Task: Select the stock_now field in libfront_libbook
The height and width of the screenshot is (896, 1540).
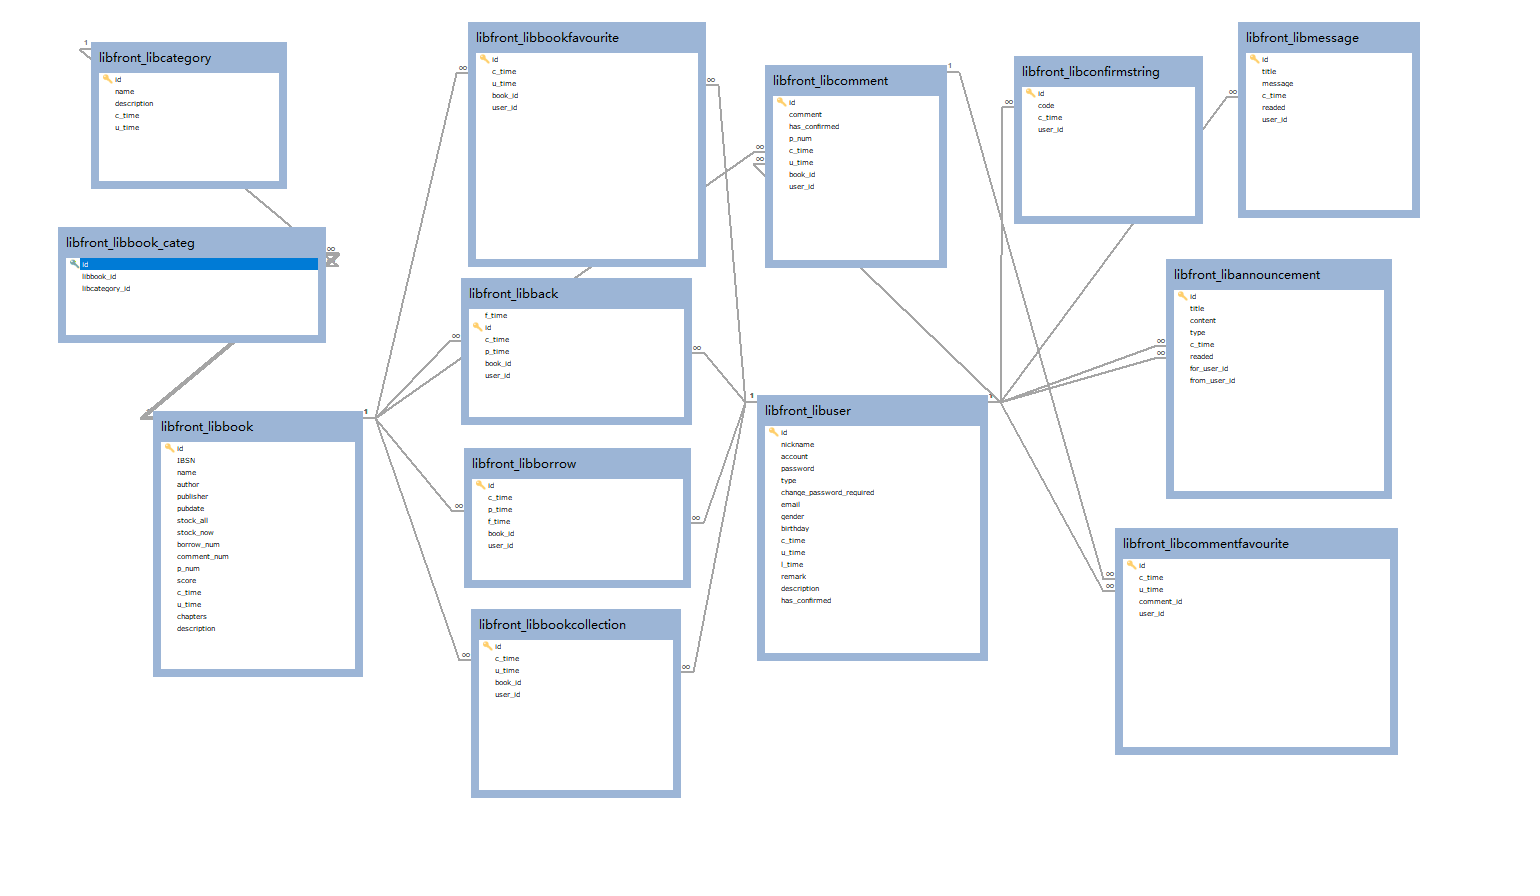Action: [x=195, y=533]
